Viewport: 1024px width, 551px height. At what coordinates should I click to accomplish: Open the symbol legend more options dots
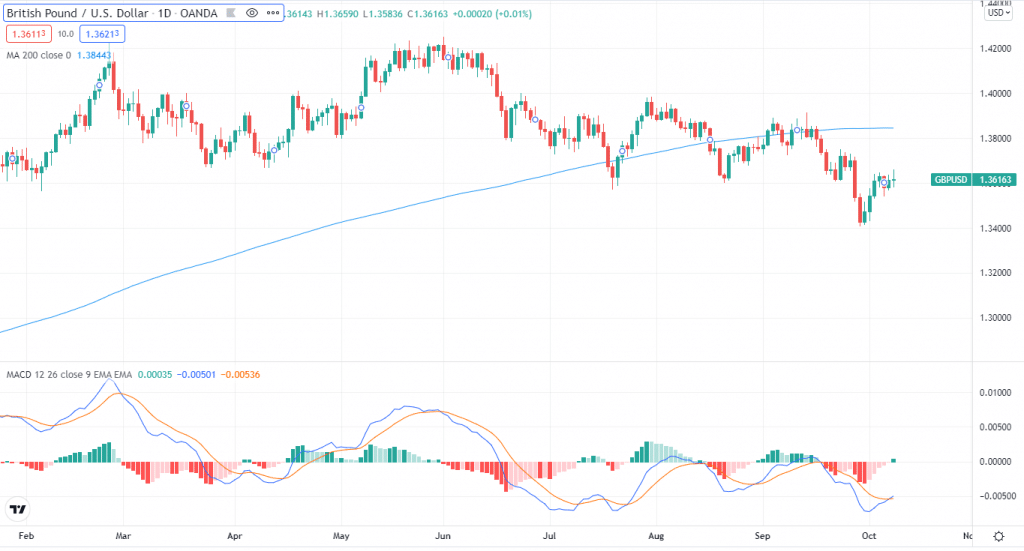tap(273, 13)
